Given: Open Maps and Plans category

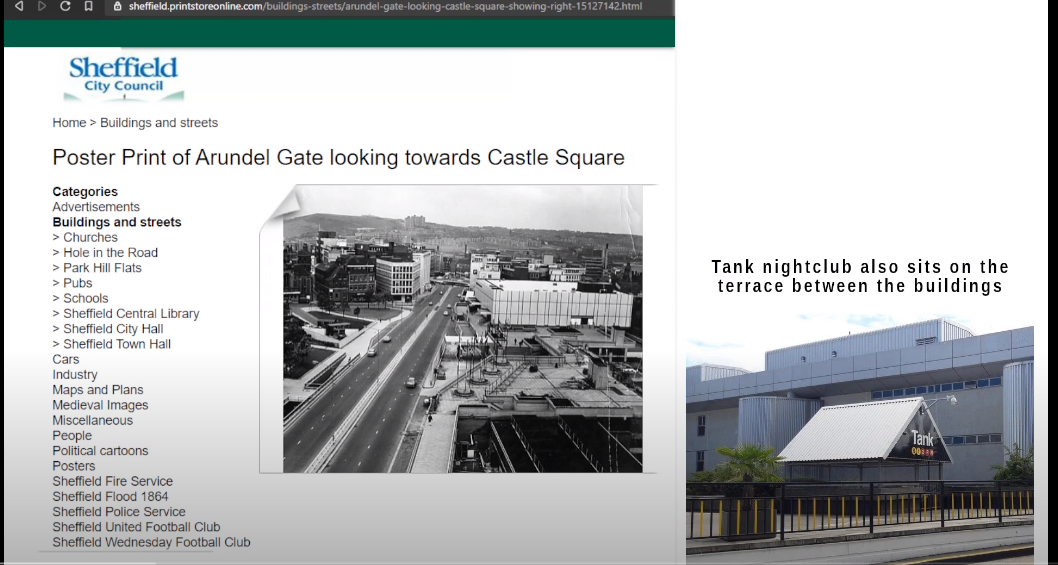Looking at the screenshot, I should 98,390.
